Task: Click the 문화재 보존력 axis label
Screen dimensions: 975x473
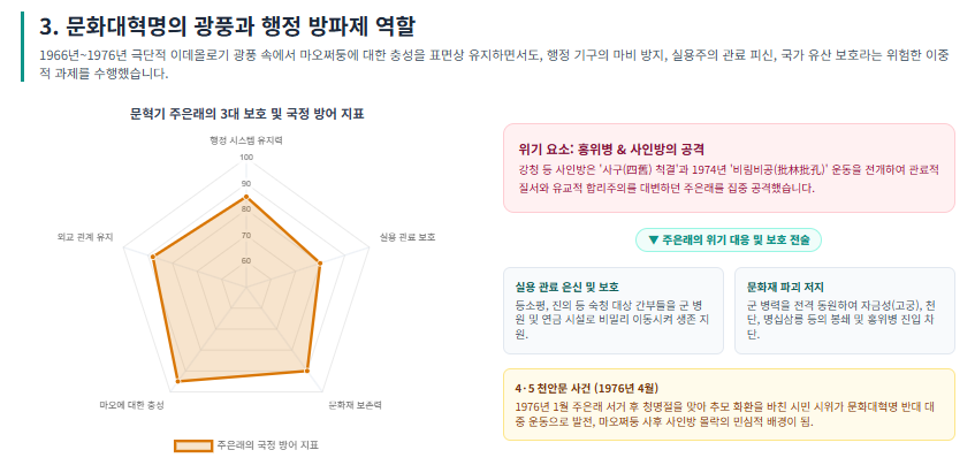Action: [x=355, y=405]
